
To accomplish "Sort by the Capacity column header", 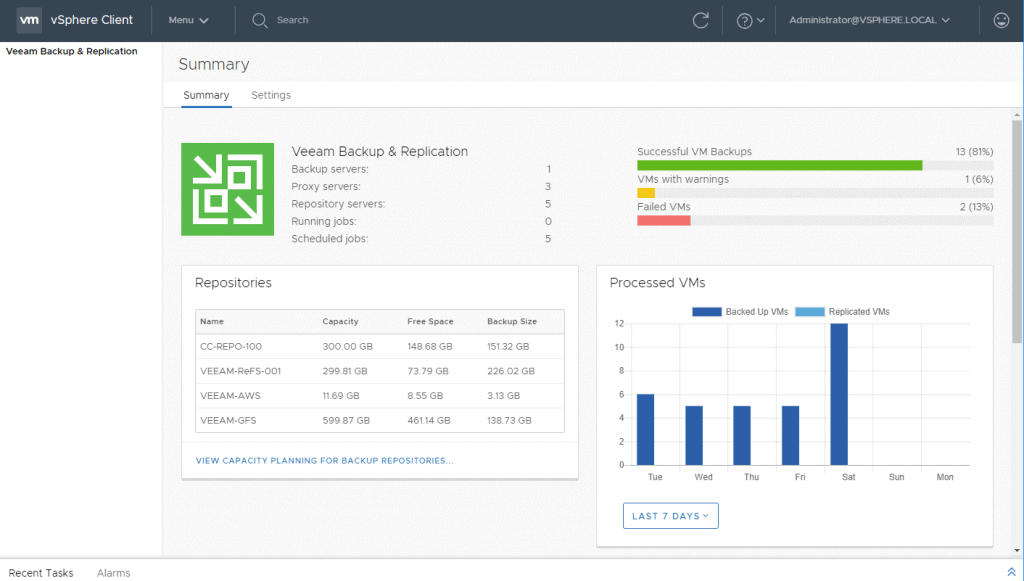I will click(x=340, y=321).
